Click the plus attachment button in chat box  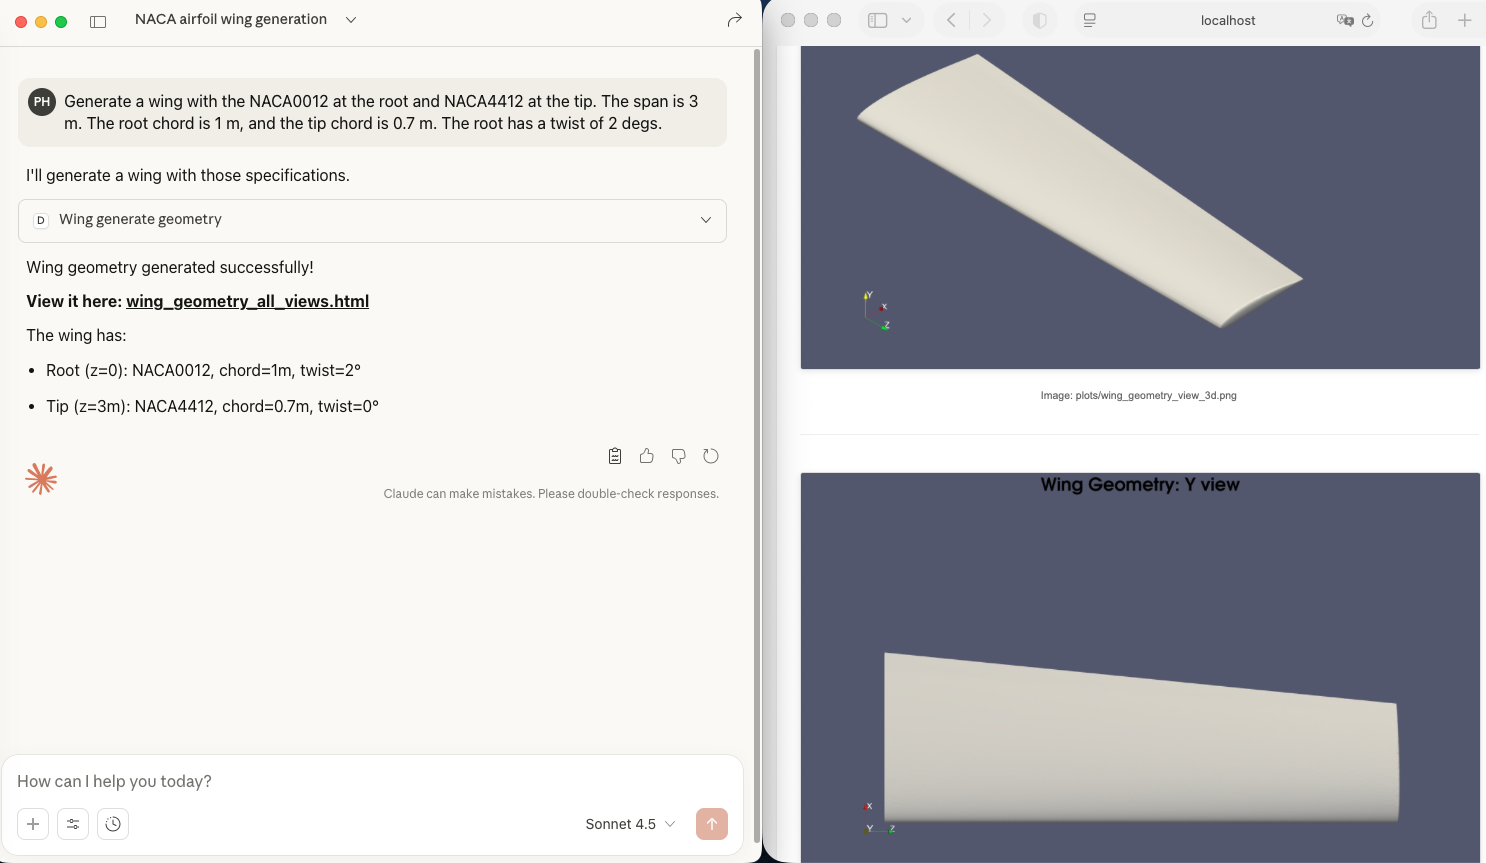pos(33,824)
